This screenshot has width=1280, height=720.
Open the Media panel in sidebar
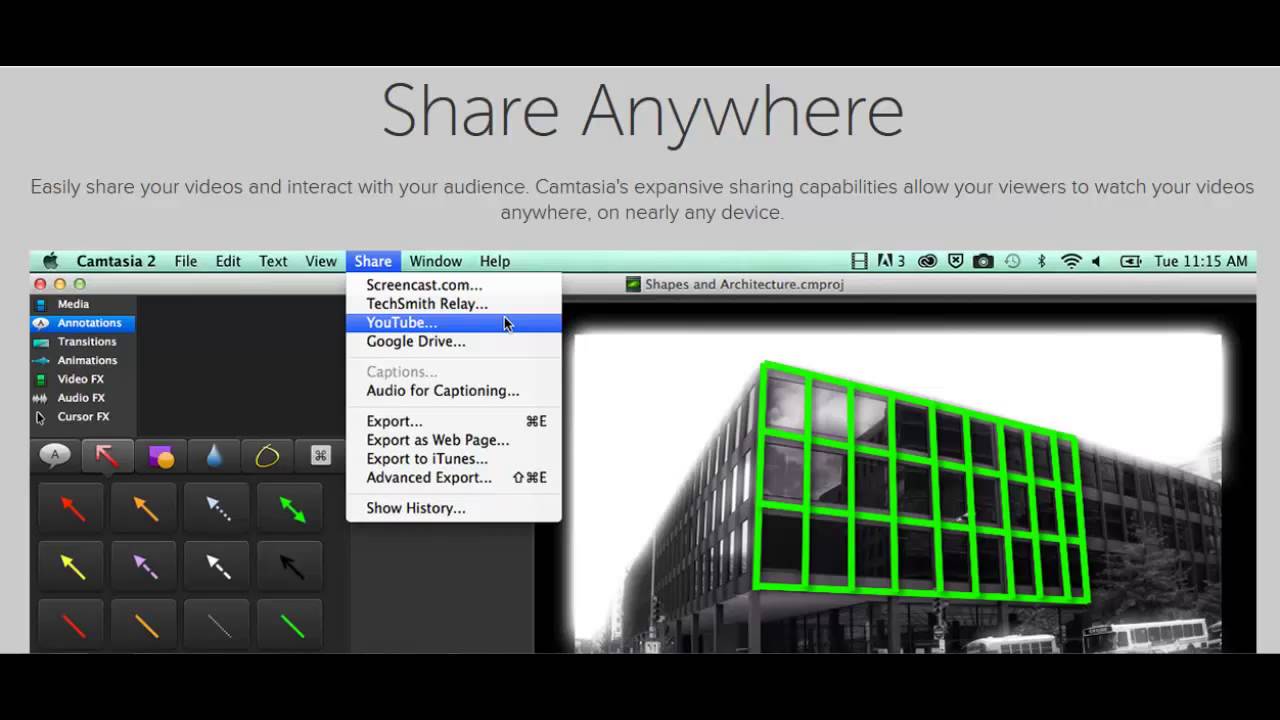tap(82, 304)
